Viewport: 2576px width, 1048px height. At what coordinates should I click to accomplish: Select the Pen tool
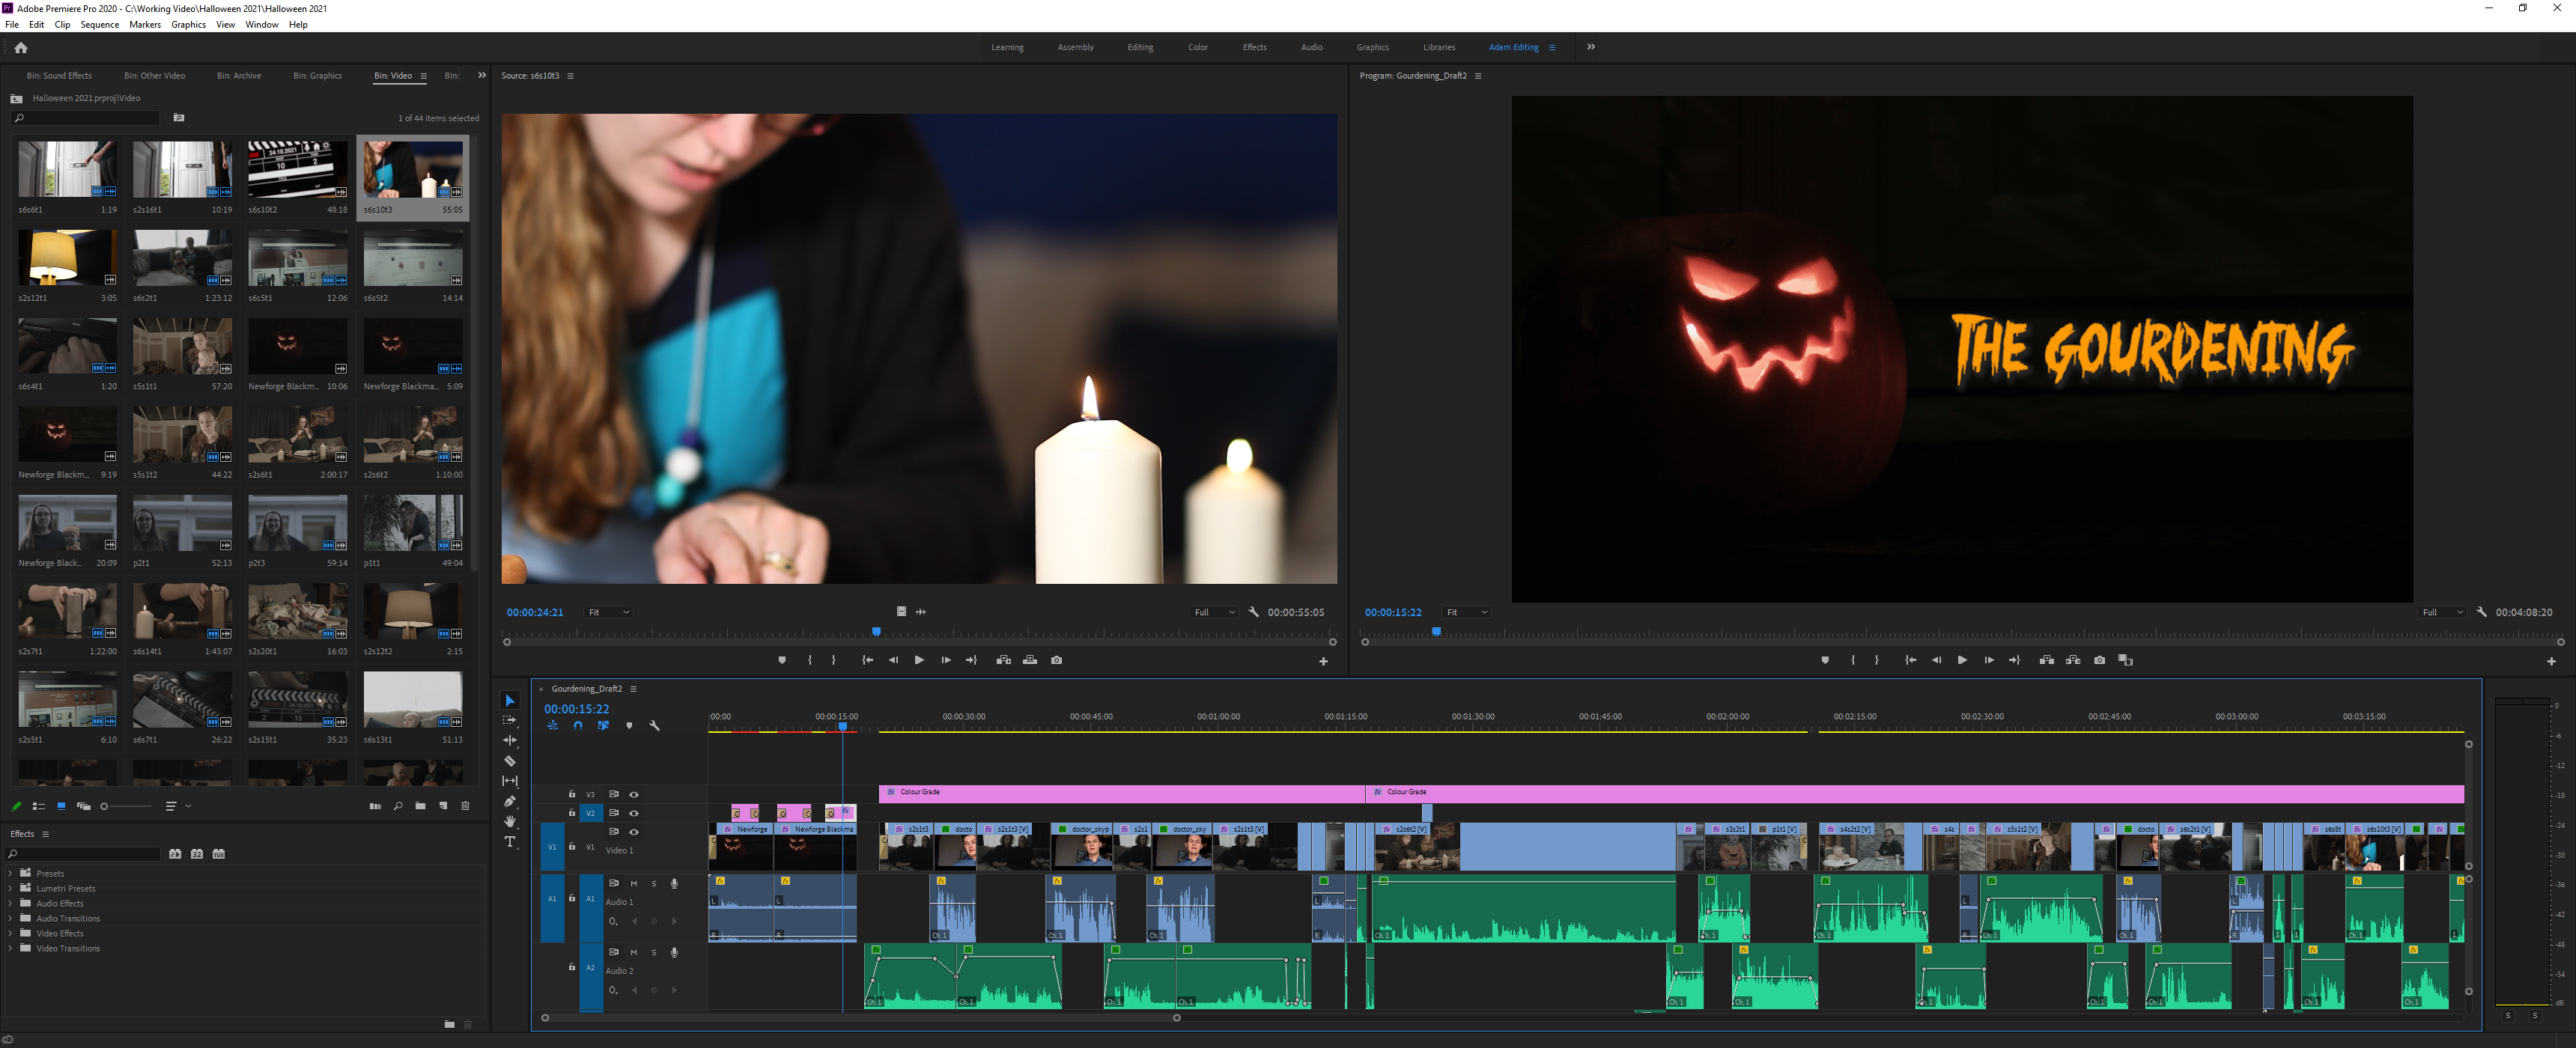point(510,801)
